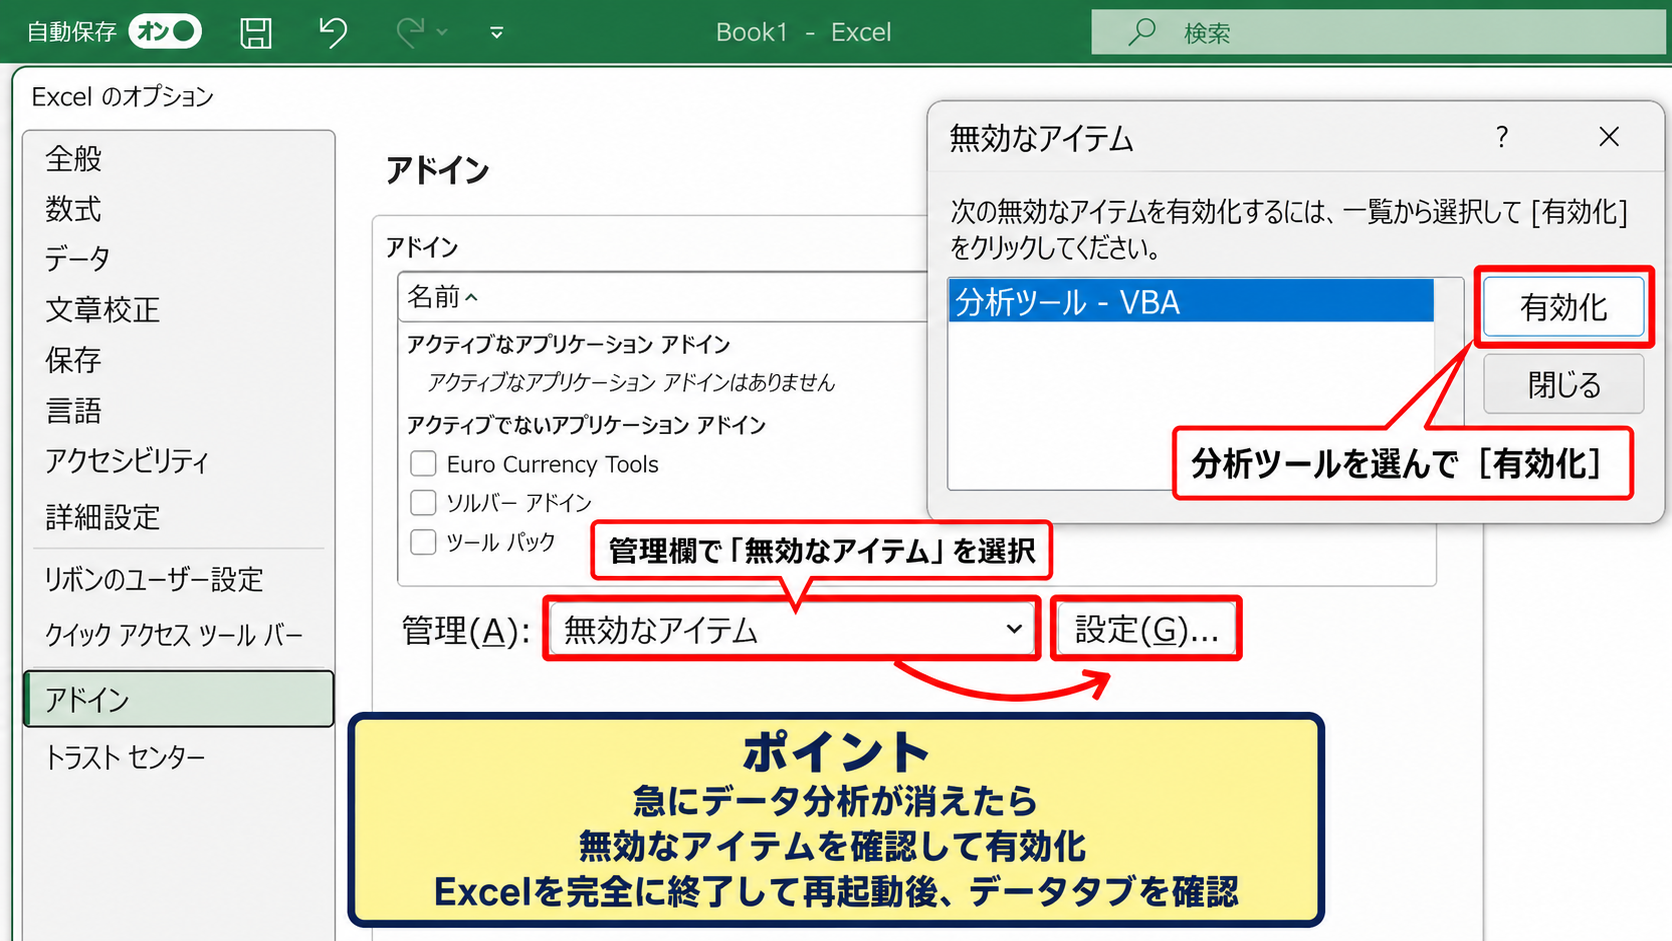Check the ツール パック checkbox
This screenshot has width=1672, height=941.
coord(423,541)
